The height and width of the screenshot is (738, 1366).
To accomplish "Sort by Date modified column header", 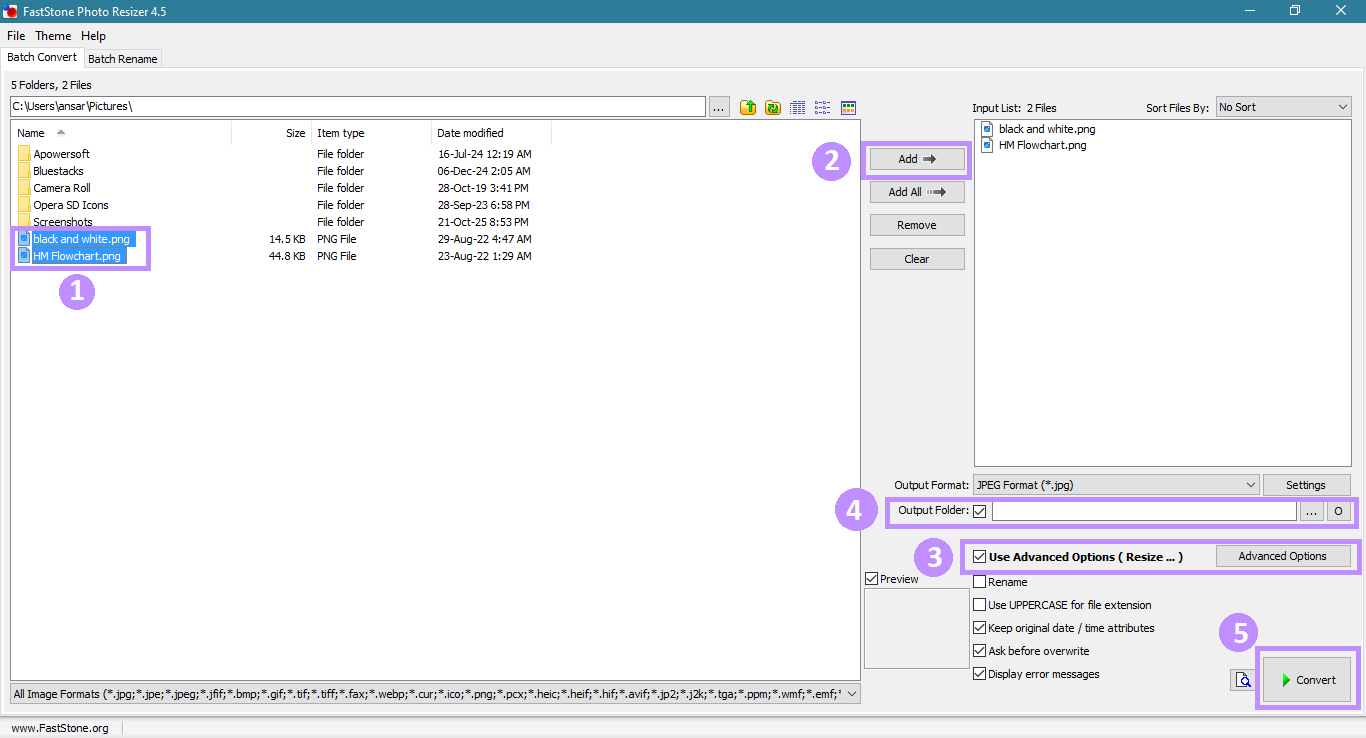I will tap(491, 133).
